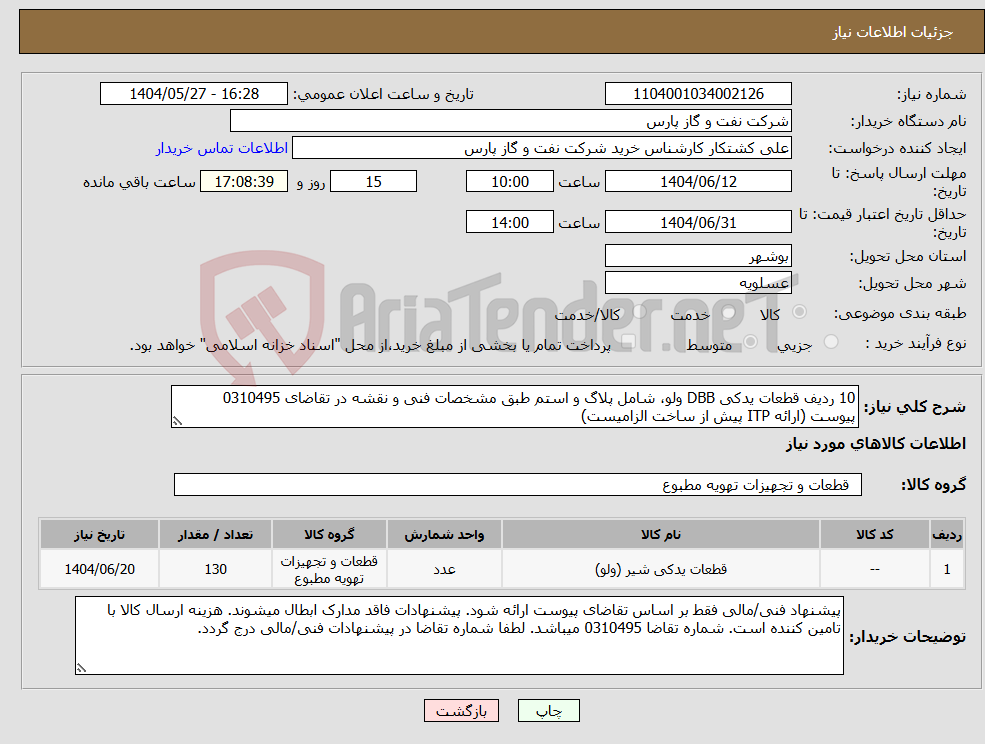Click the goods group field قطعات و تجهیزات تهویه مطبوع
Screen dimensions: 985x744
[518, 484]
